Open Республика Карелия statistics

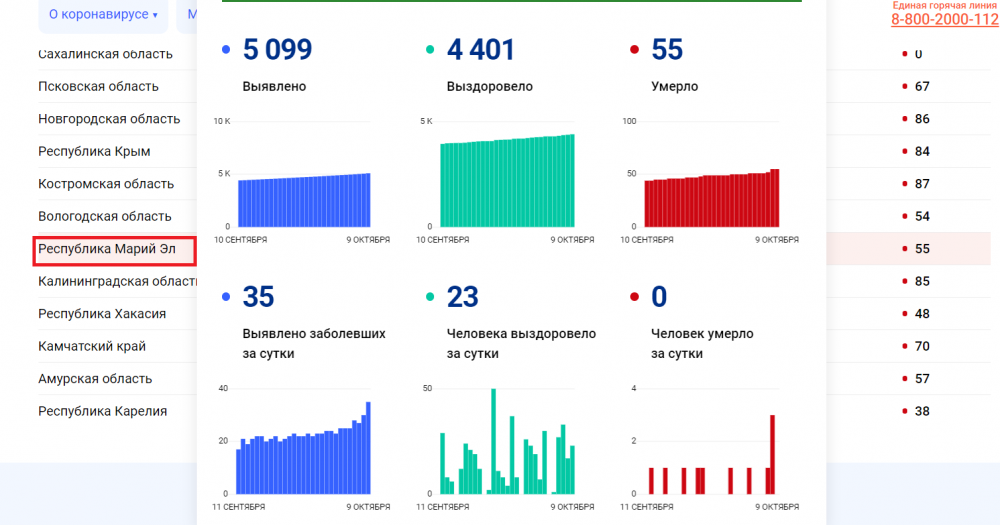(x=102, y=411)
